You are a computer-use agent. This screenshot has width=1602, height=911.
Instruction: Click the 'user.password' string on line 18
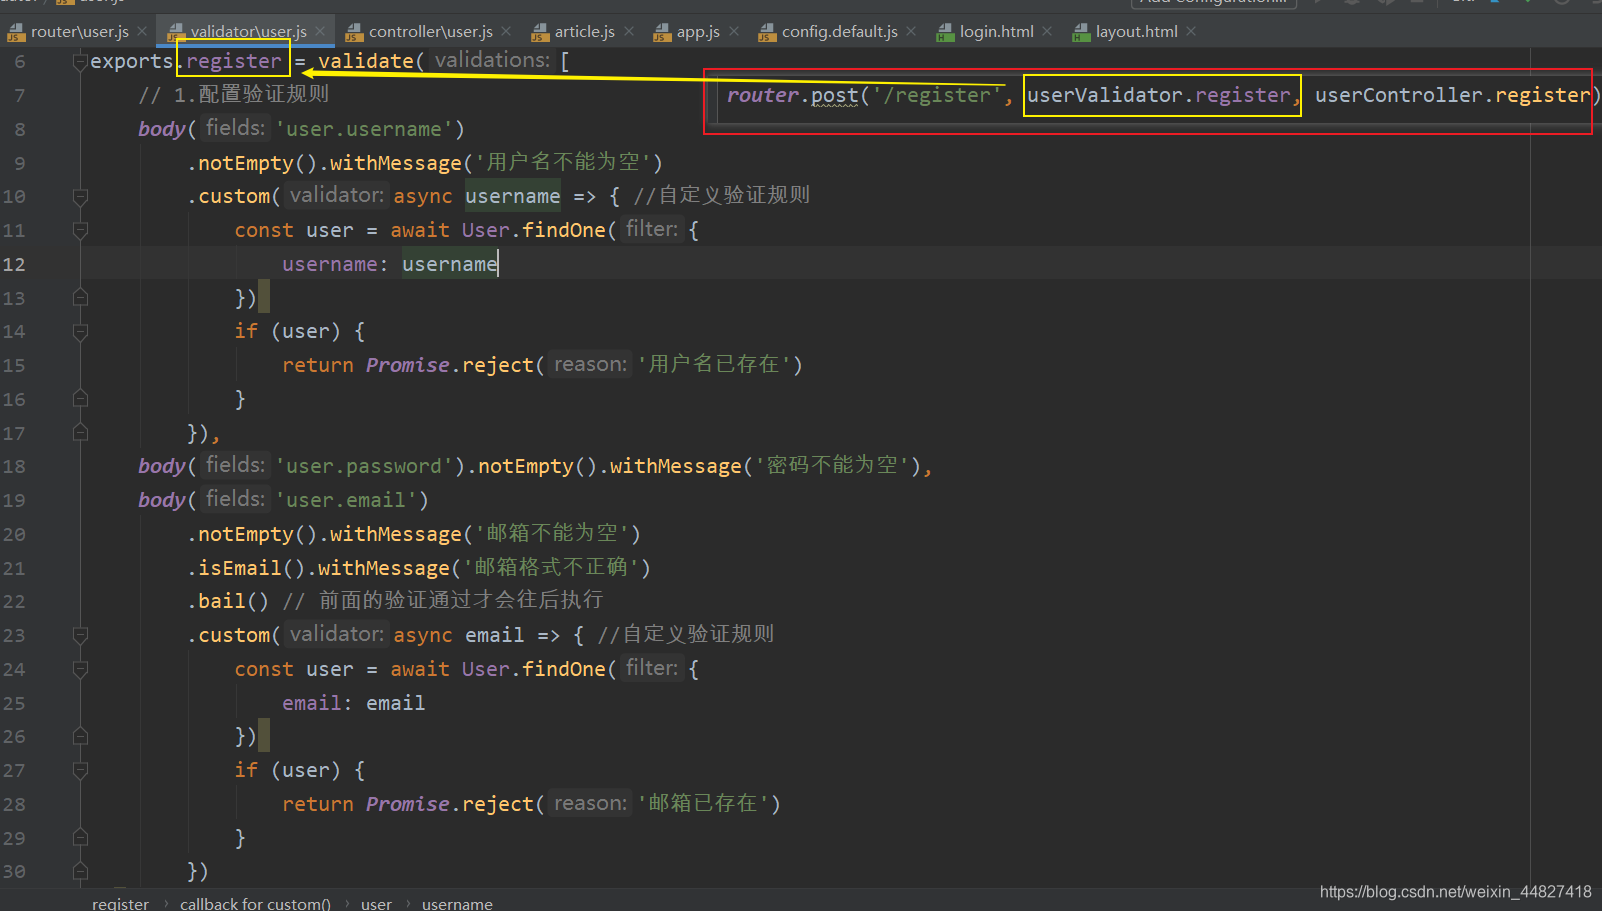tap(363, 467)
